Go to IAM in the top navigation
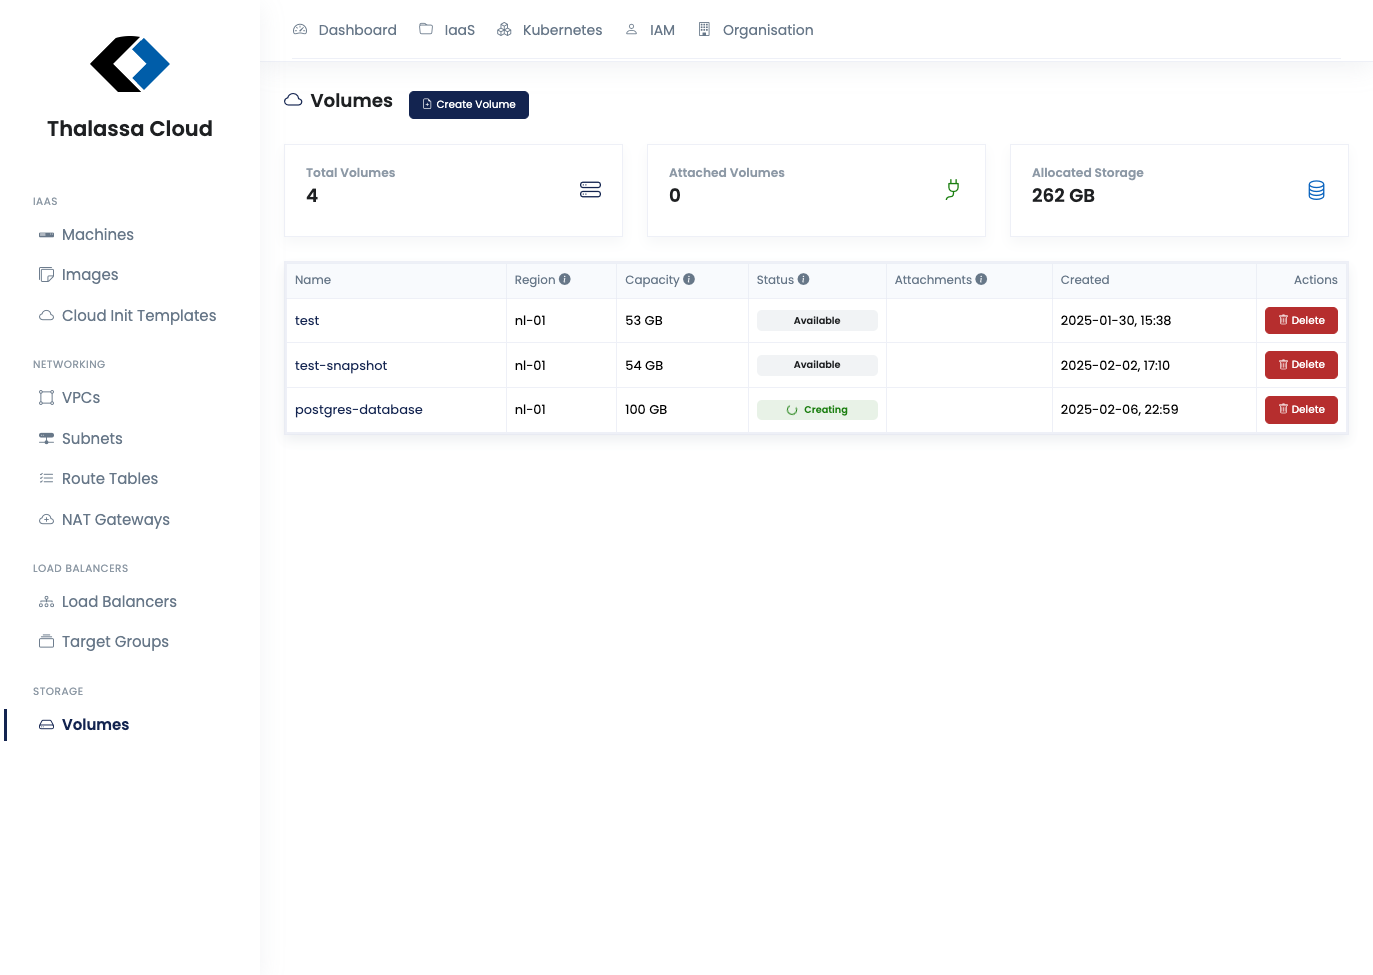This screenshot has height=975, width=1373. (650, 30)
